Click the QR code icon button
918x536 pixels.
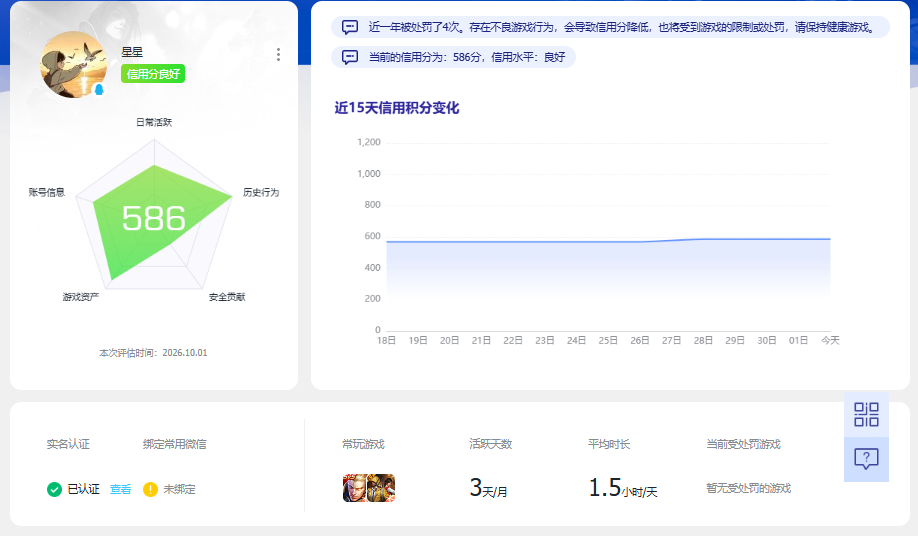tap(866, 414)
